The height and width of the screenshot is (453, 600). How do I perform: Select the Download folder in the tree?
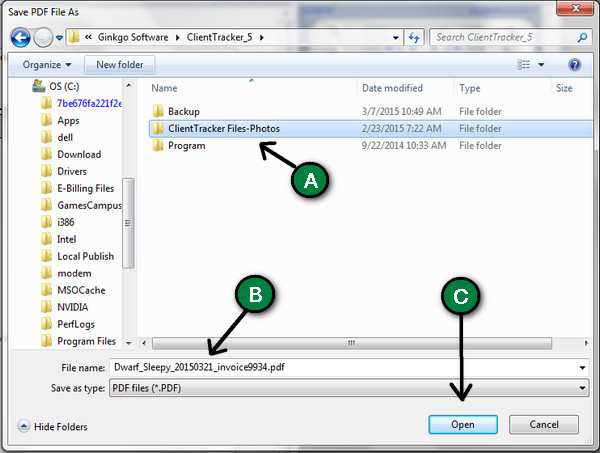(71, 154)
